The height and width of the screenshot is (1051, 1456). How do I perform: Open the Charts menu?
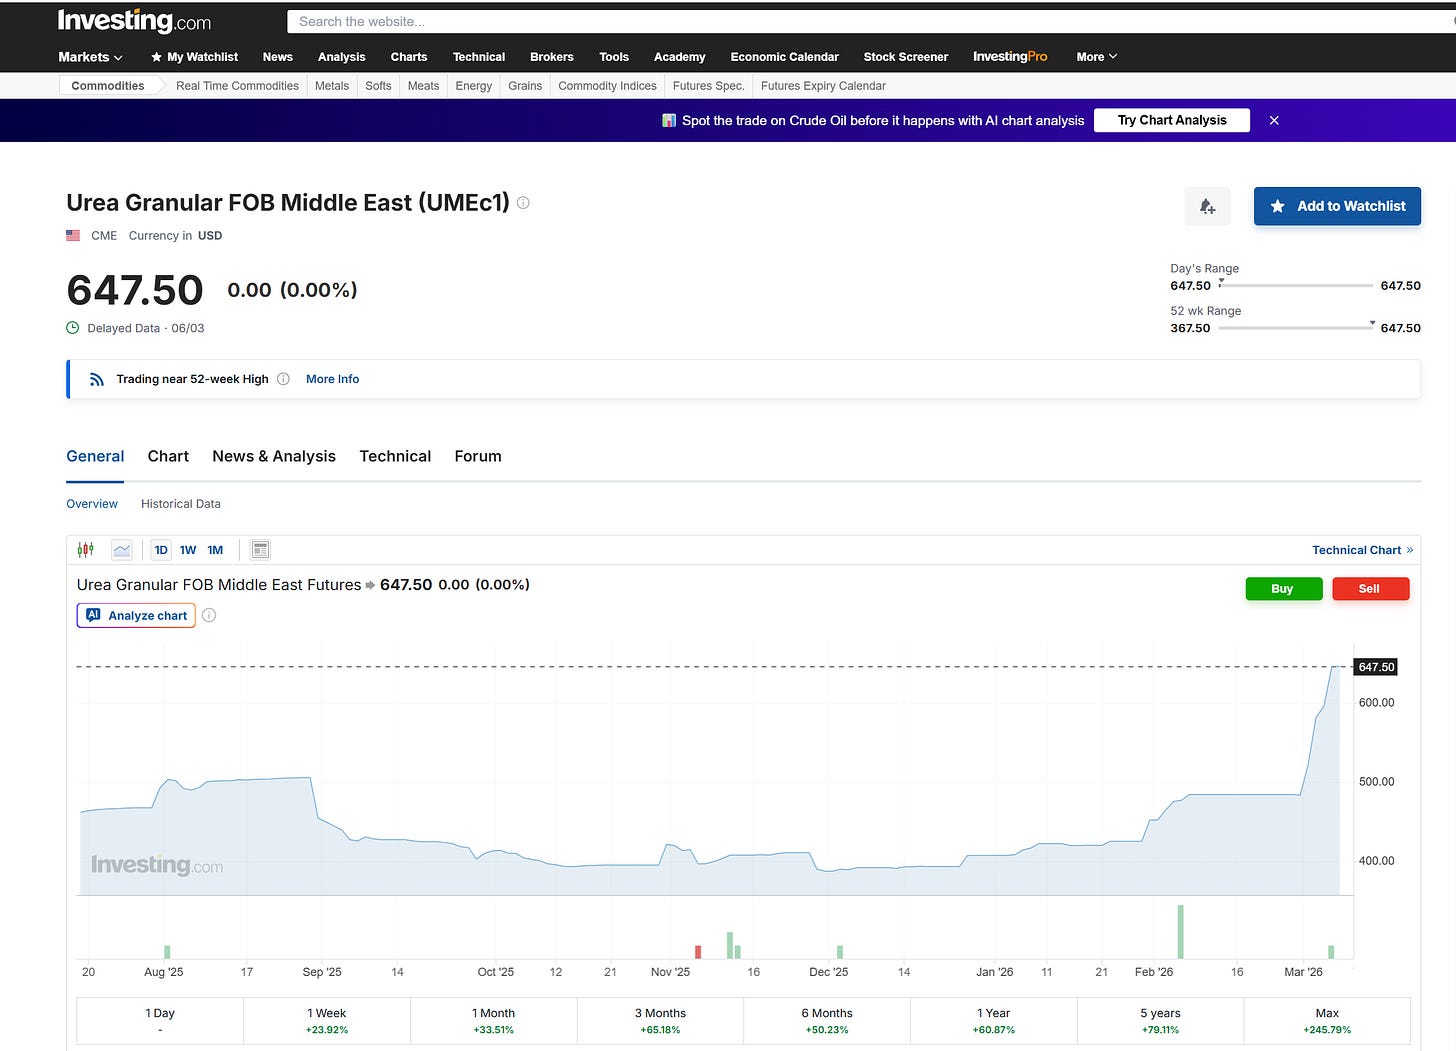[409, 57]
